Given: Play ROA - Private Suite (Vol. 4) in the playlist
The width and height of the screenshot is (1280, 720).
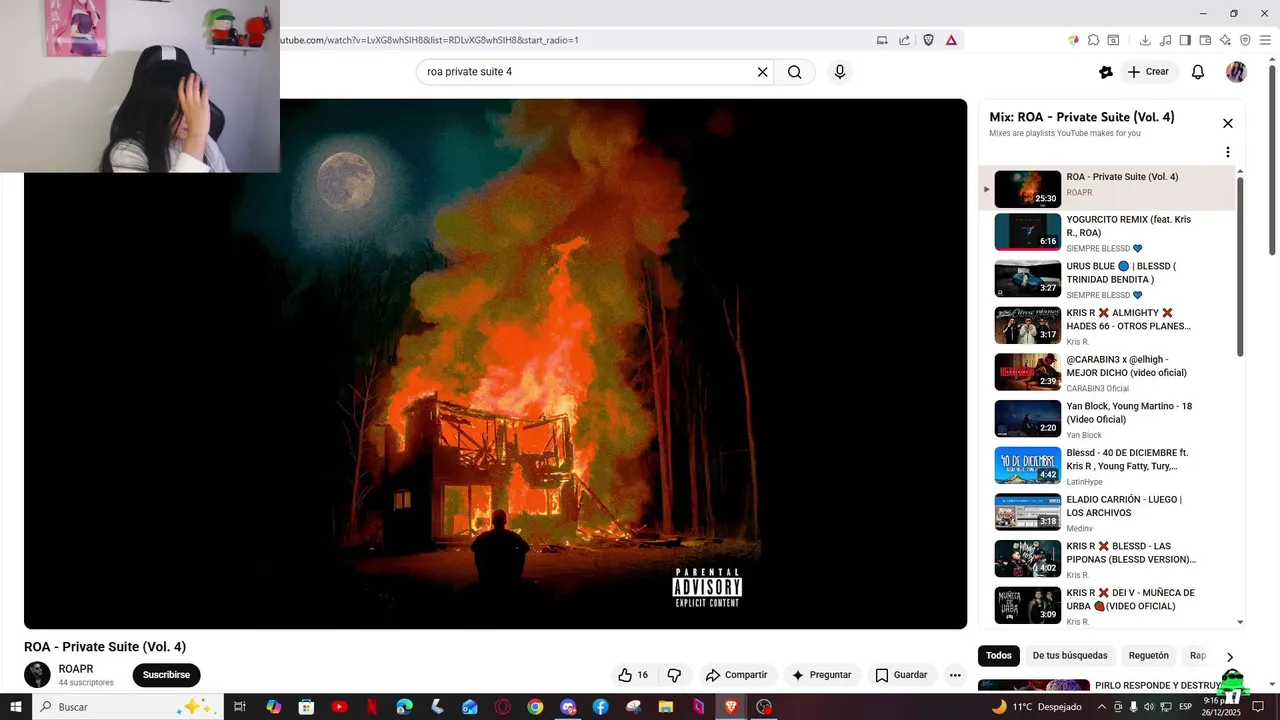Looking at the screenshot, I should tap(1107, 189).
